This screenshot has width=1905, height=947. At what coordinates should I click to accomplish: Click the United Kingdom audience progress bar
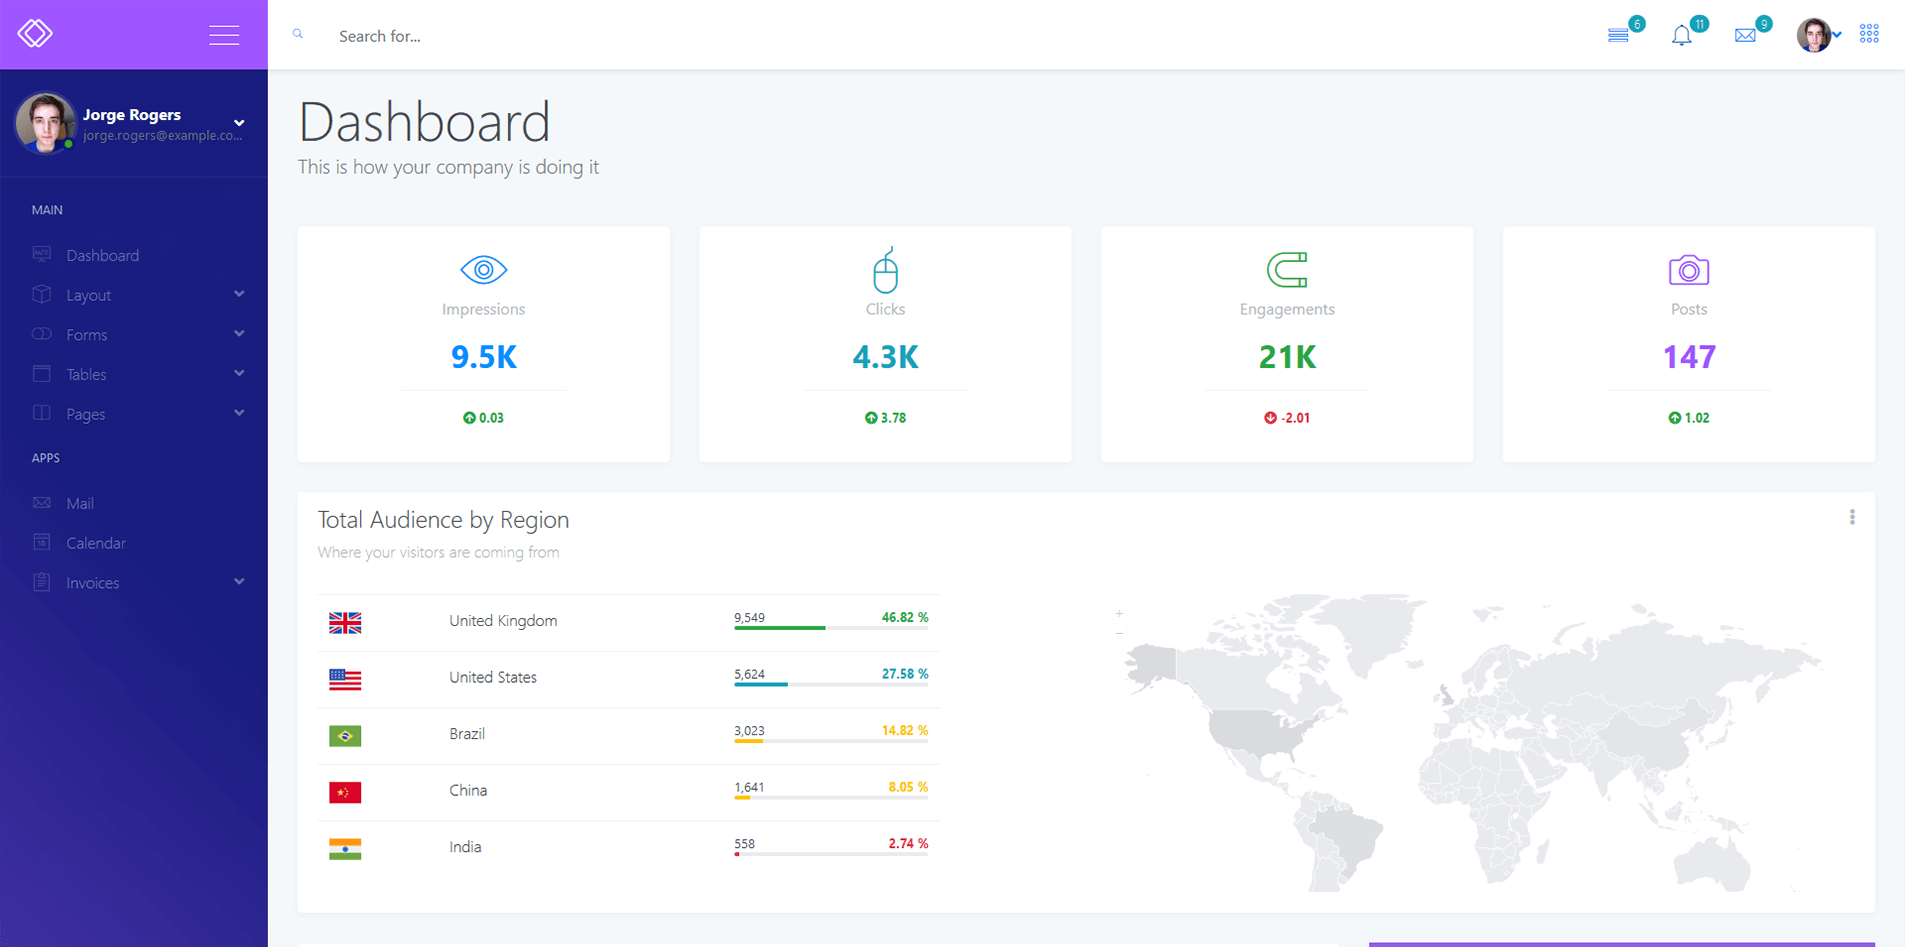coord(830,628)
